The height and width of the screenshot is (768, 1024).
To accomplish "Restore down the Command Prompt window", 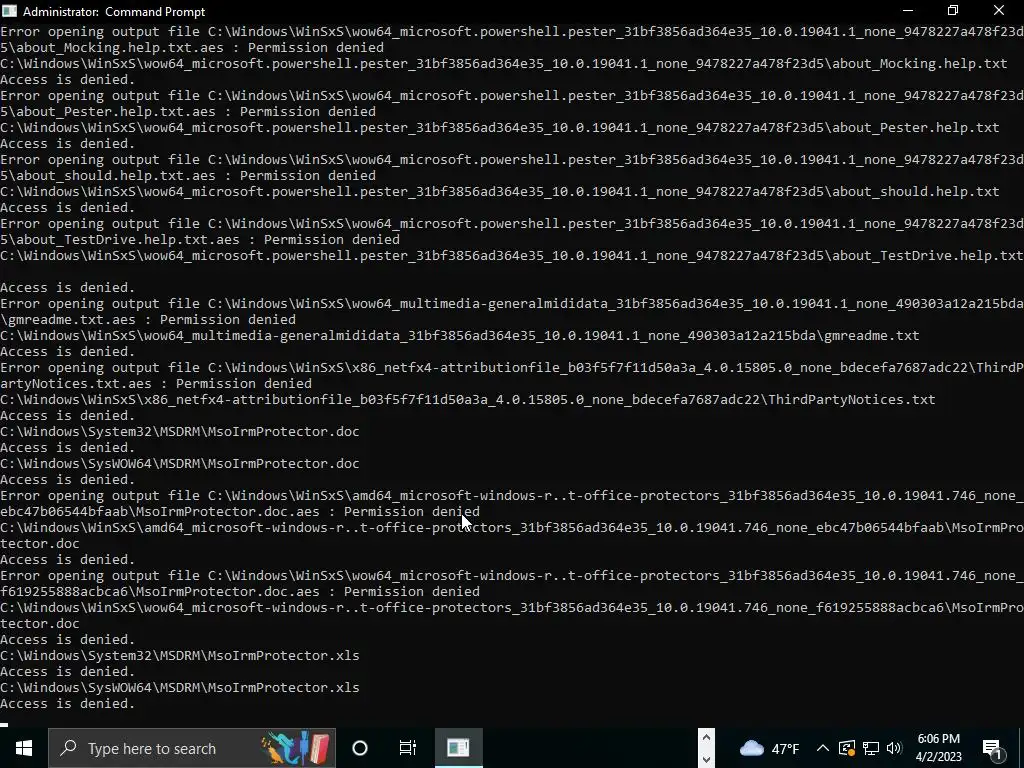I will coord(953,10).
